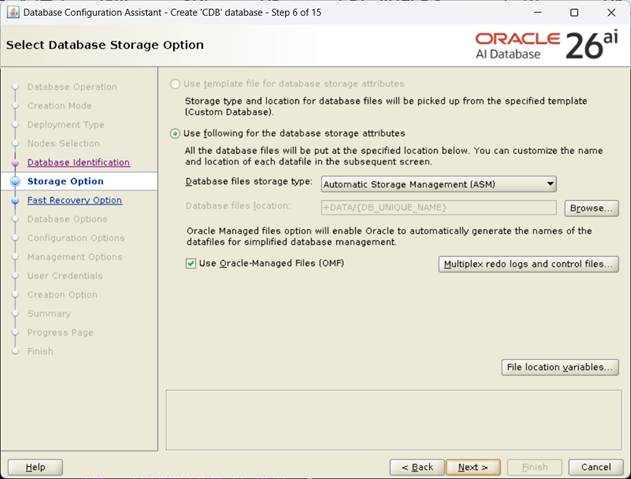Click the Database Identification step bullet
The height and width of the screenshot is (479, 631).
point(15,163)
